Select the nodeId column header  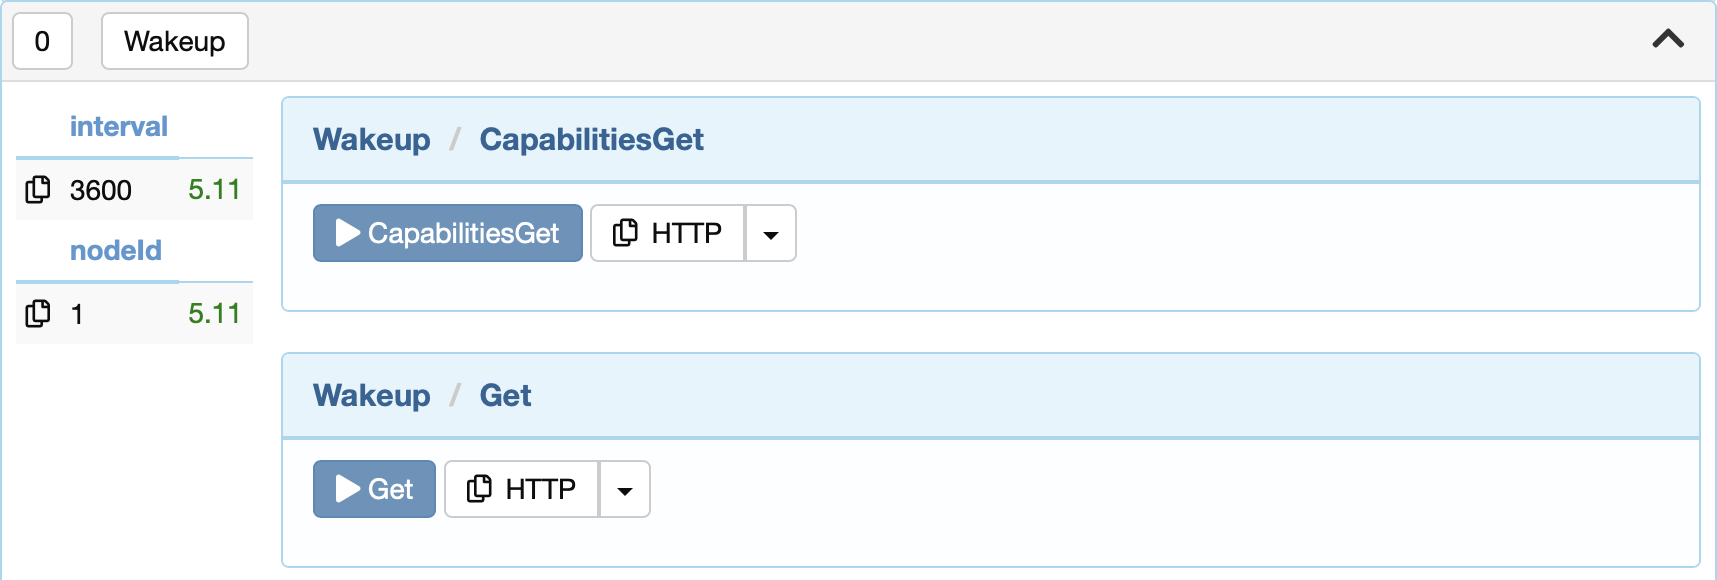(116, 251)
